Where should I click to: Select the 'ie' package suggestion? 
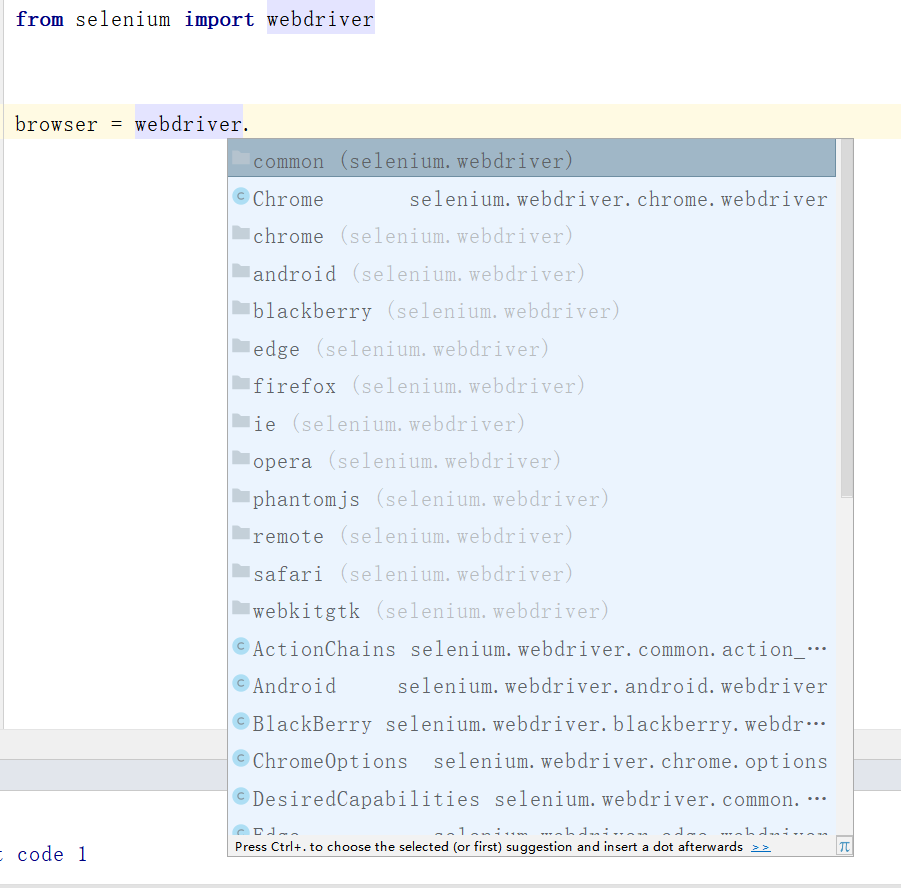532,424
